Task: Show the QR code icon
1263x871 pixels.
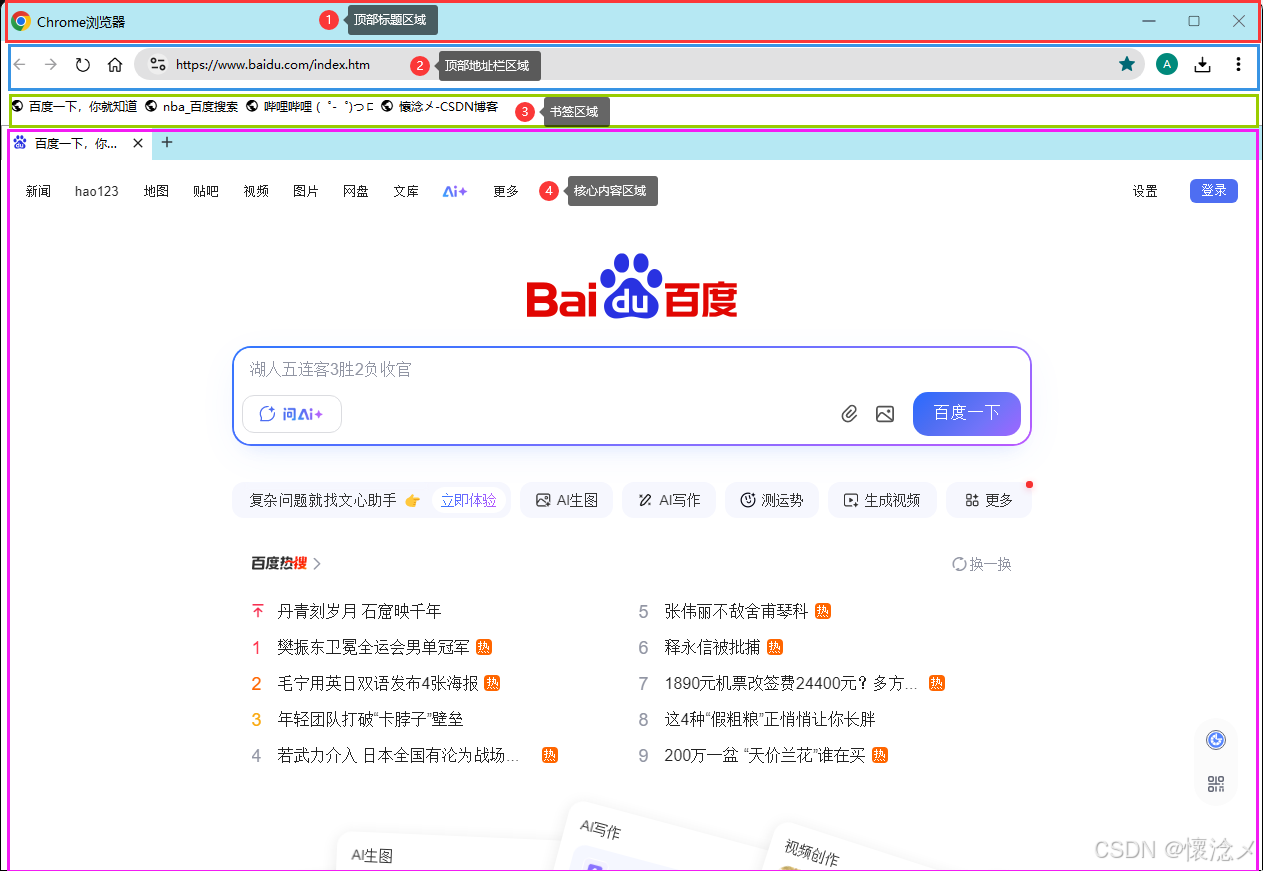Action: point(1216,784)
